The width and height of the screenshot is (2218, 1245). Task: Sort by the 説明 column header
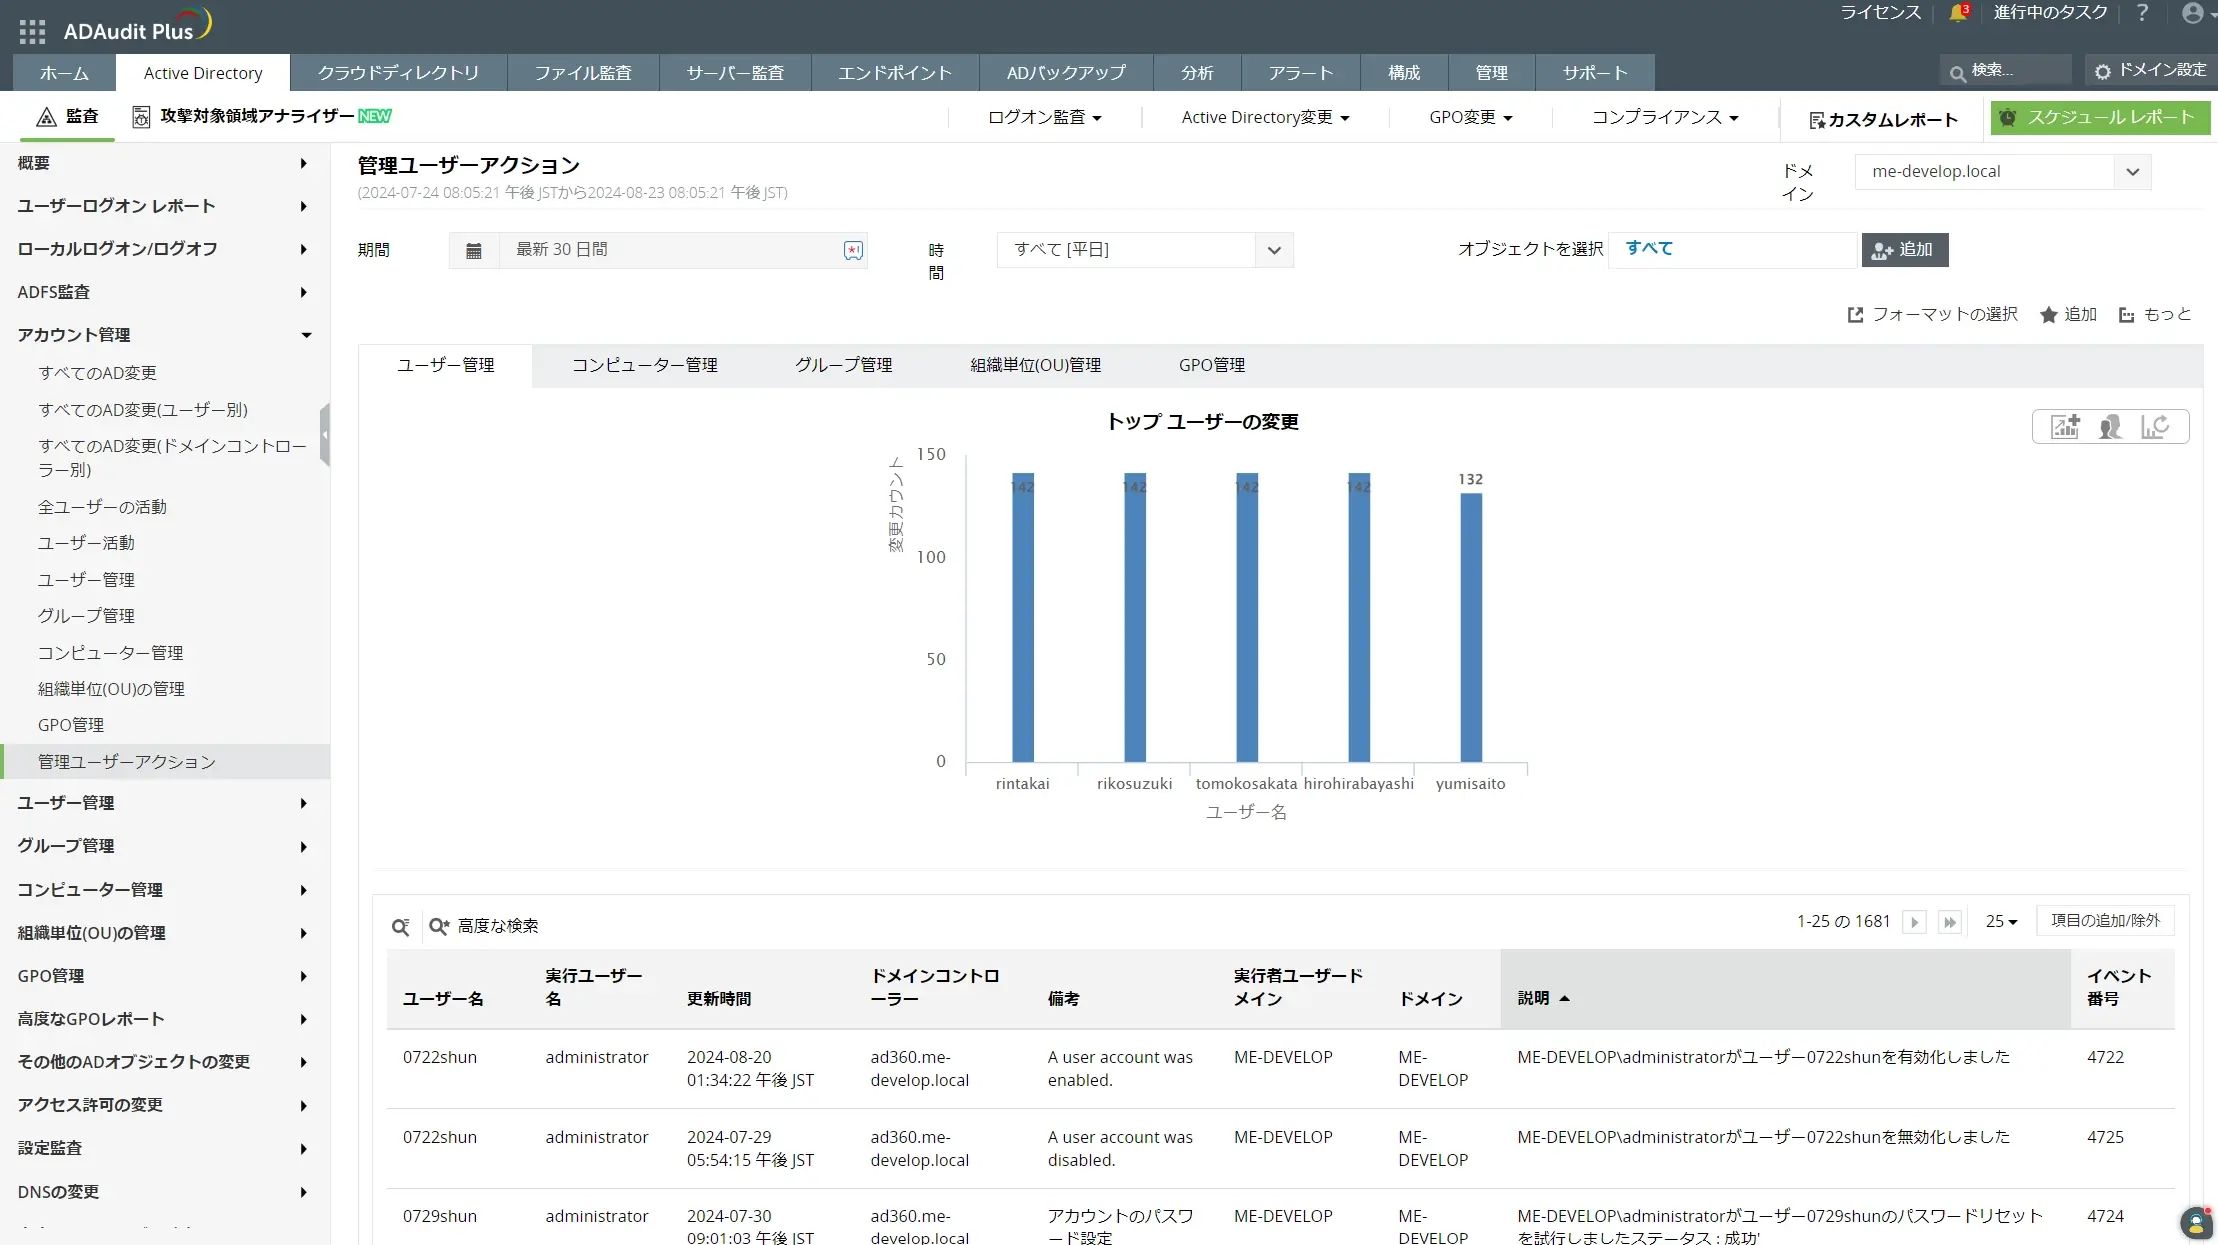tap(1534, 998)
